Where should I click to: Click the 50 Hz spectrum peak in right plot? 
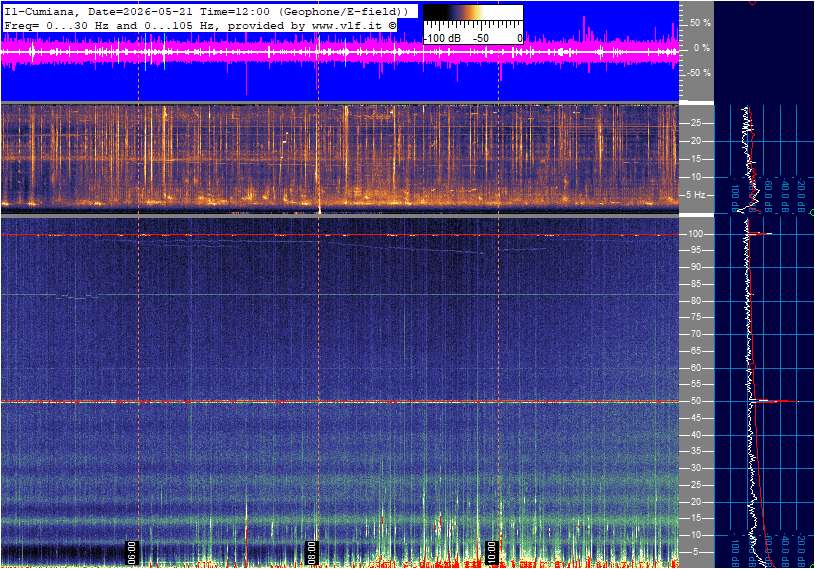click(774, 401)
